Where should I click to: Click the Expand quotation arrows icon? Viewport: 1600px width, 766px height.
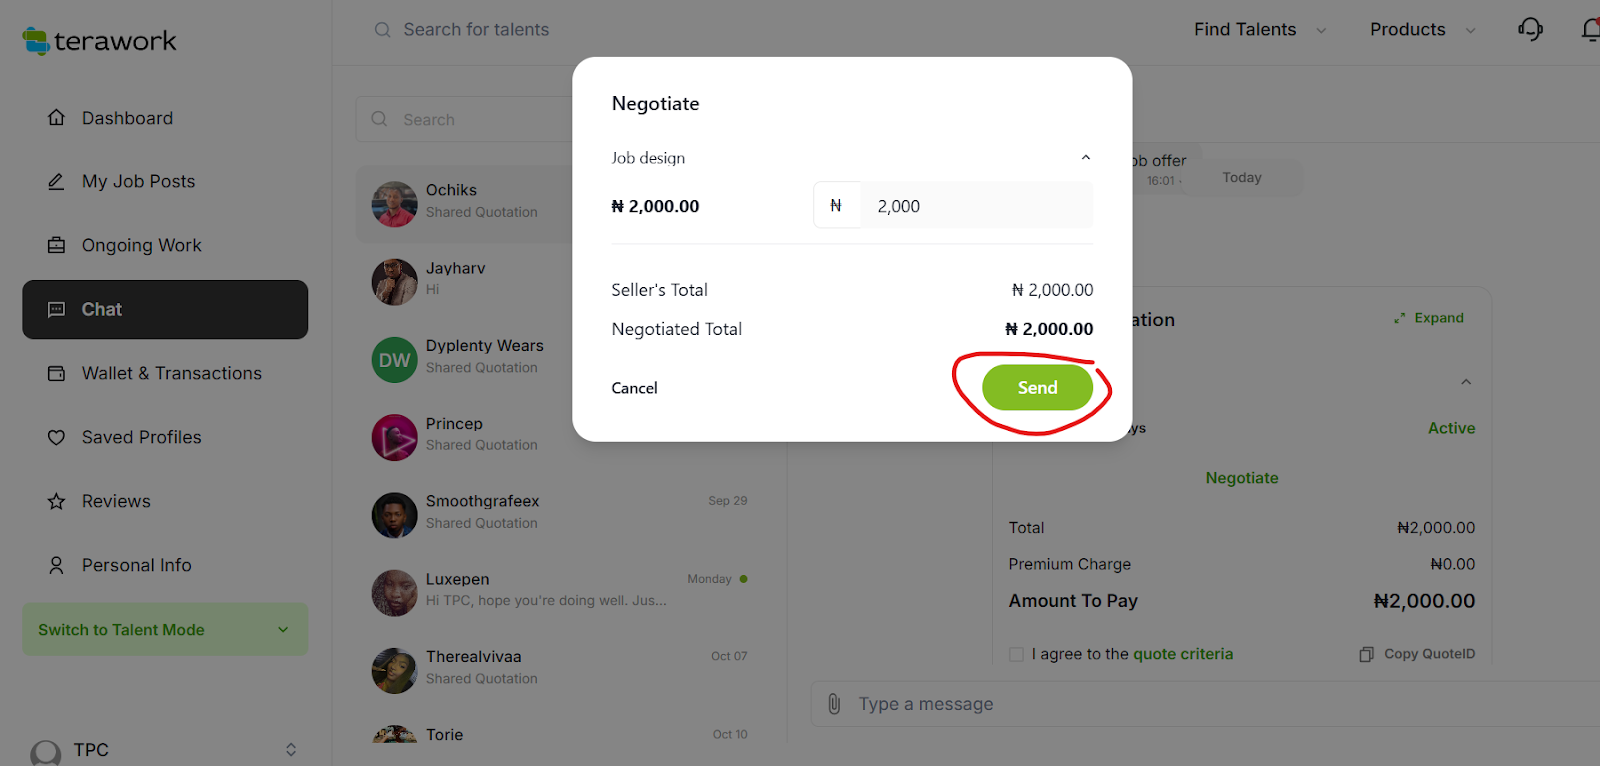click(x=1400, y=318)
